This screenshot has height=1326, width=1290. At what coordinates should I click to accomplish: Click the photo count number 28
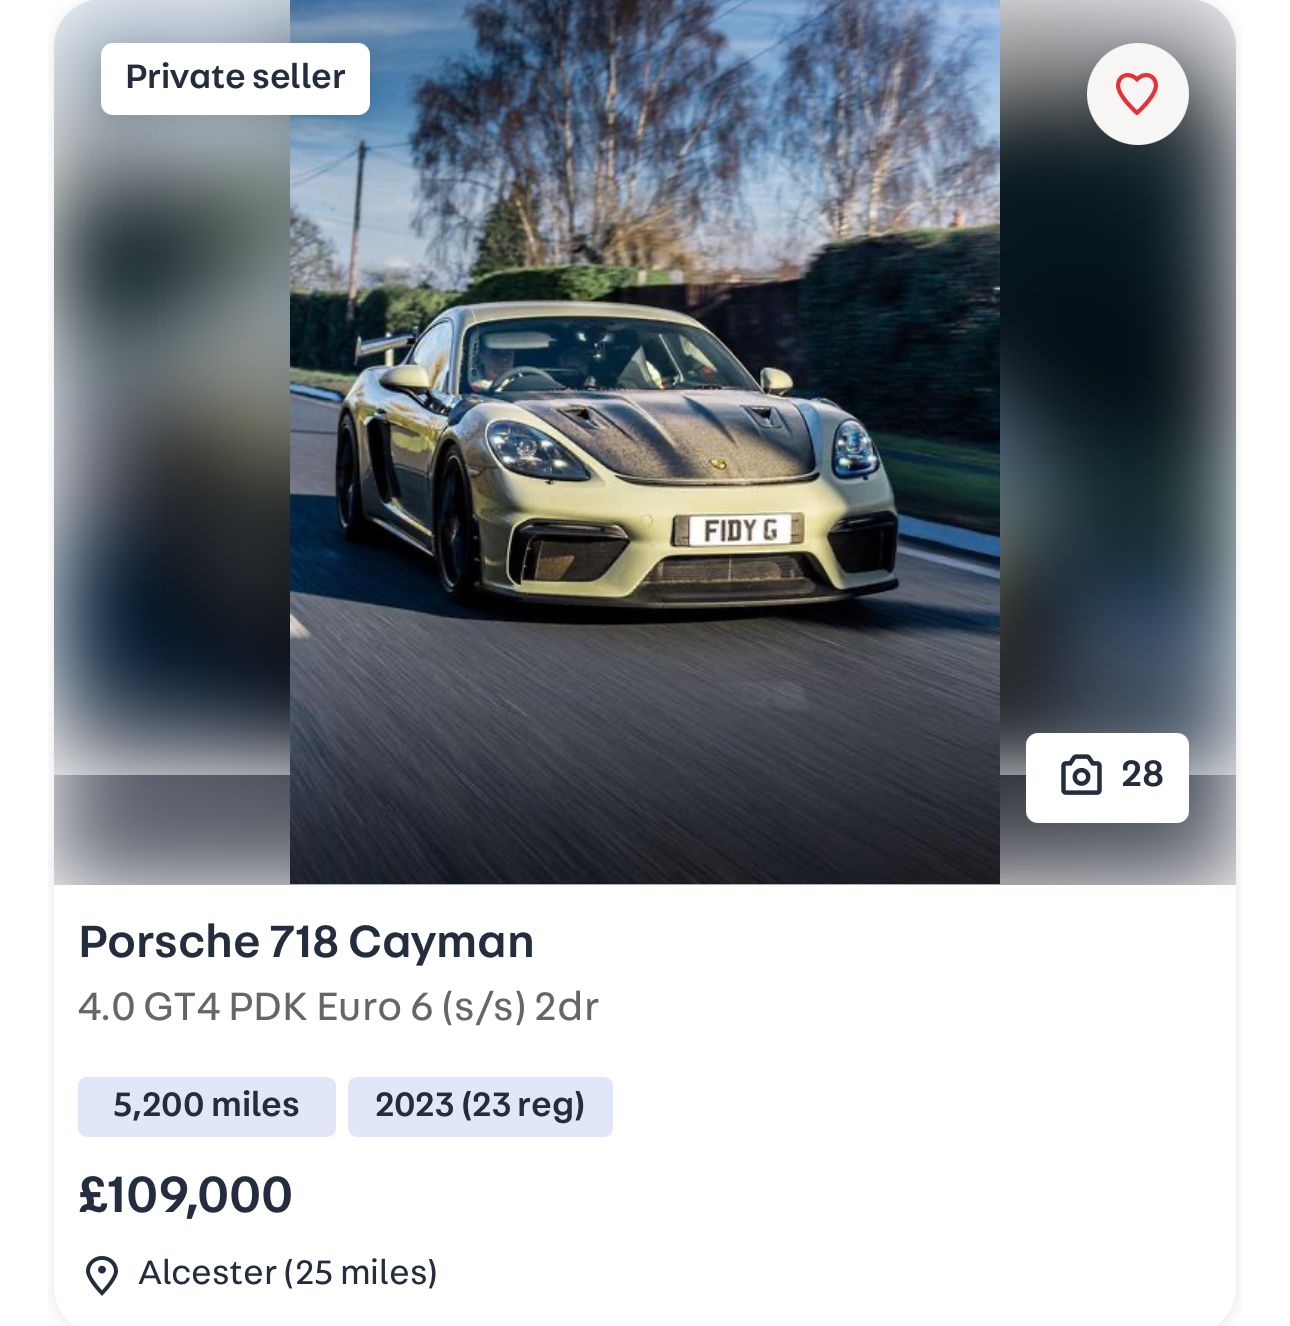tap(1142, 775)
